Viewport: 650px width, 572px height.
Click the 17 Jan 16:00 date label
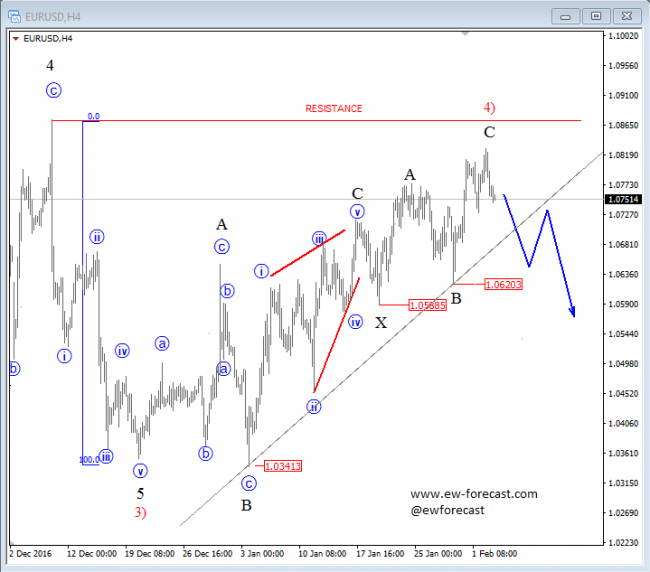[x=380, y=554]
